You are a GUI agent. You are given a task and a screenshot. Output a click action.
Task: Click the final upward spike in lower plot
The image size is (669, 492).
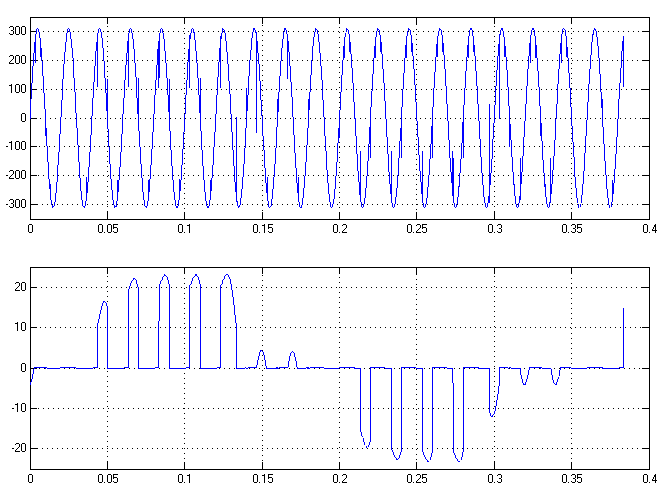coord(623,338)
